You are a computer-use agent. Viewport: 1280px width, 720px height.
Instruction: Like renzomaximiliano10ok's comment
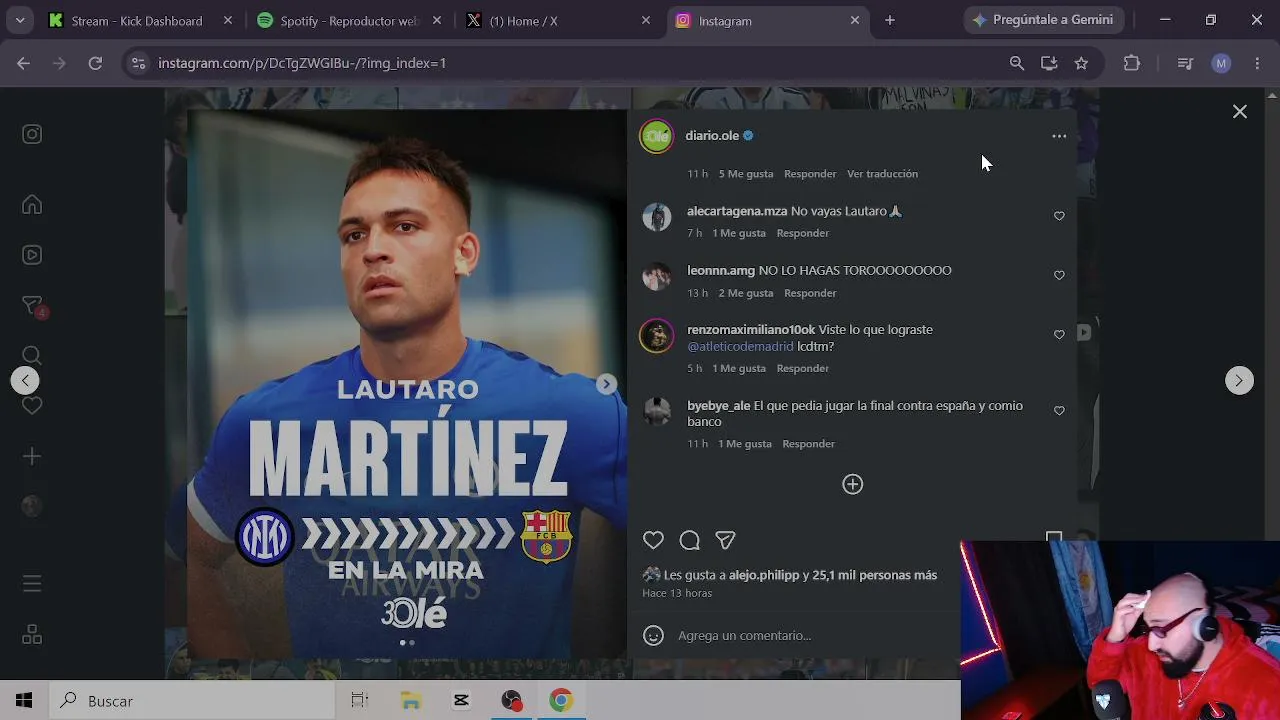(1059, 334)
